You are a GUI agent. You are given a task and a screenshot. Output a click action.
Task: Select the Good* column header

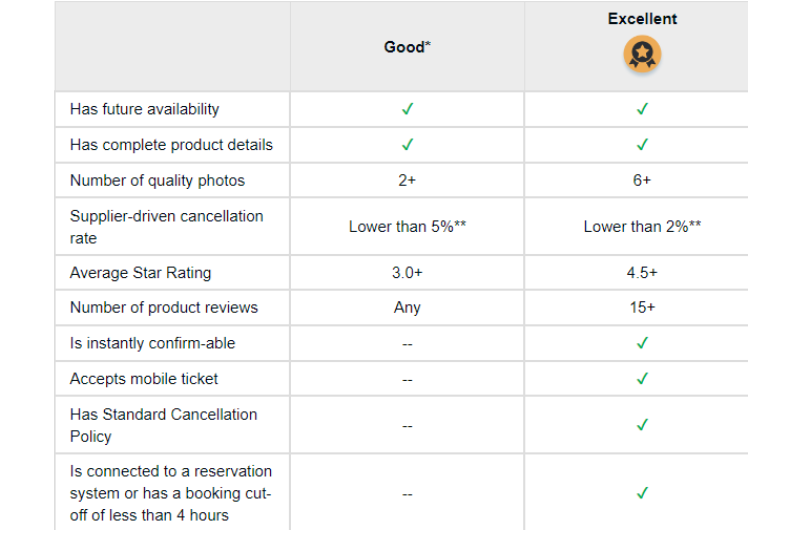pyautogui.click(x=407, y=47)
